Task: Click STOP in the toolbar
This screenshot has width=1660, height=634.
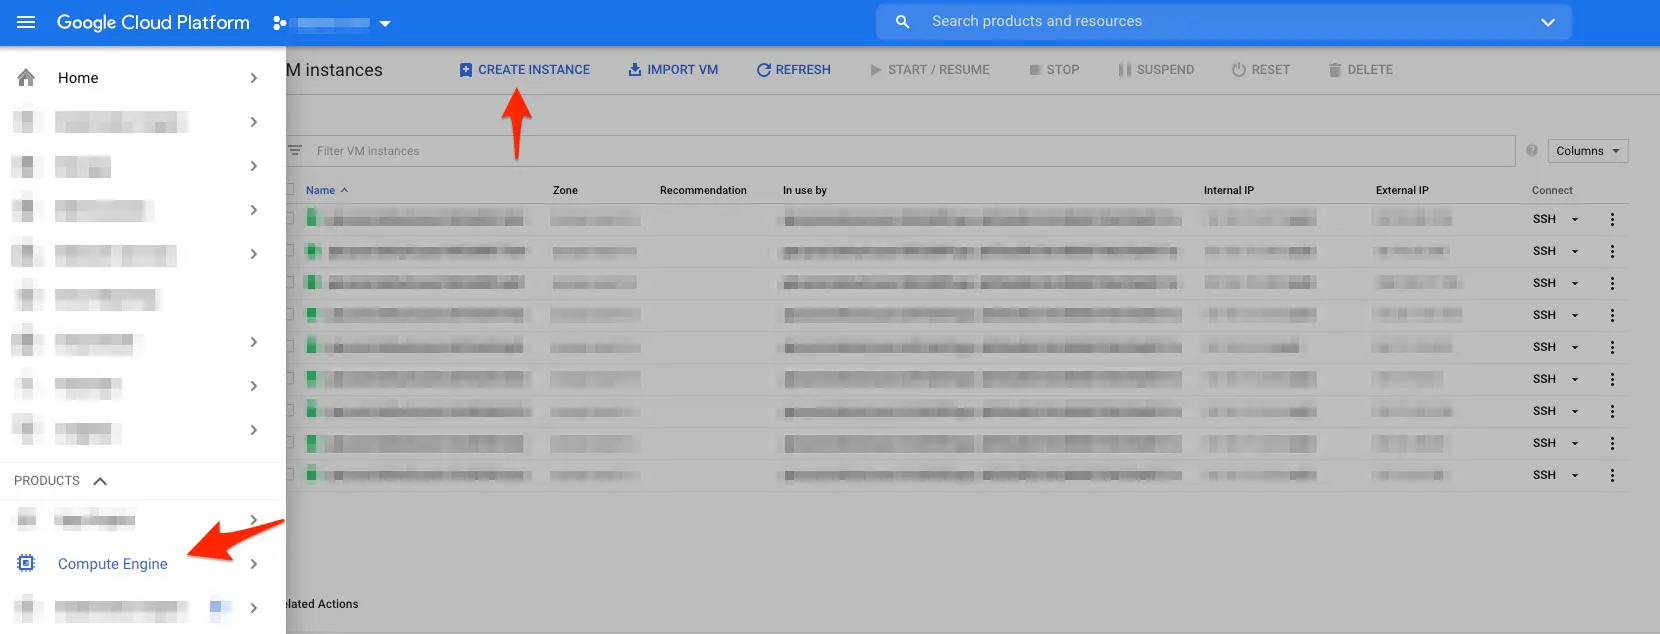Action: [1055, 70]
